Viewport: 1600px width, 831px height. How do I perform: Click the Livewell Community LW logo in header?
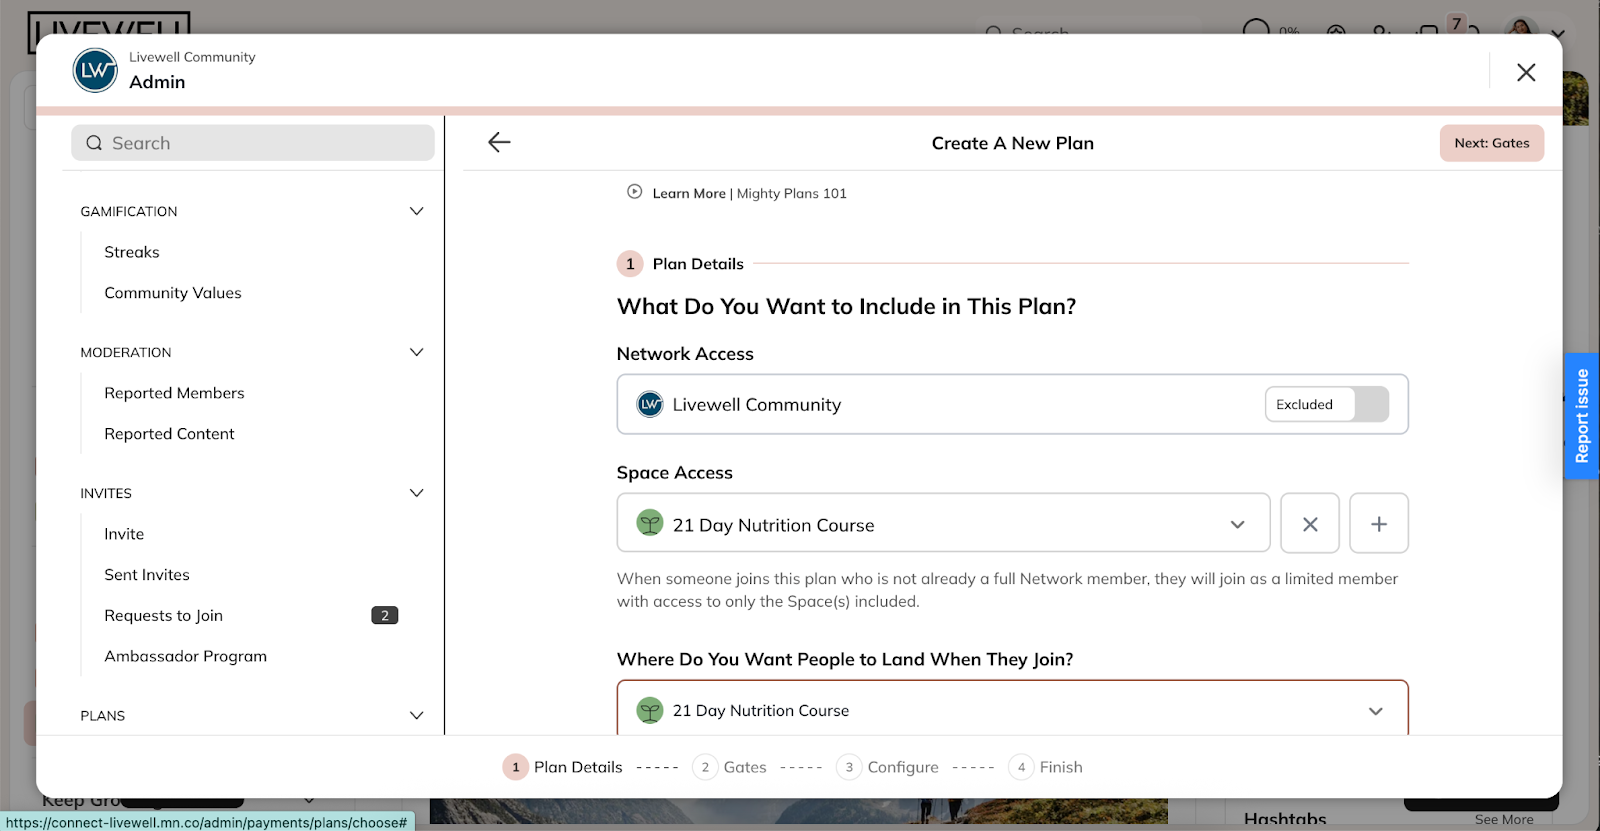(95, 70)
